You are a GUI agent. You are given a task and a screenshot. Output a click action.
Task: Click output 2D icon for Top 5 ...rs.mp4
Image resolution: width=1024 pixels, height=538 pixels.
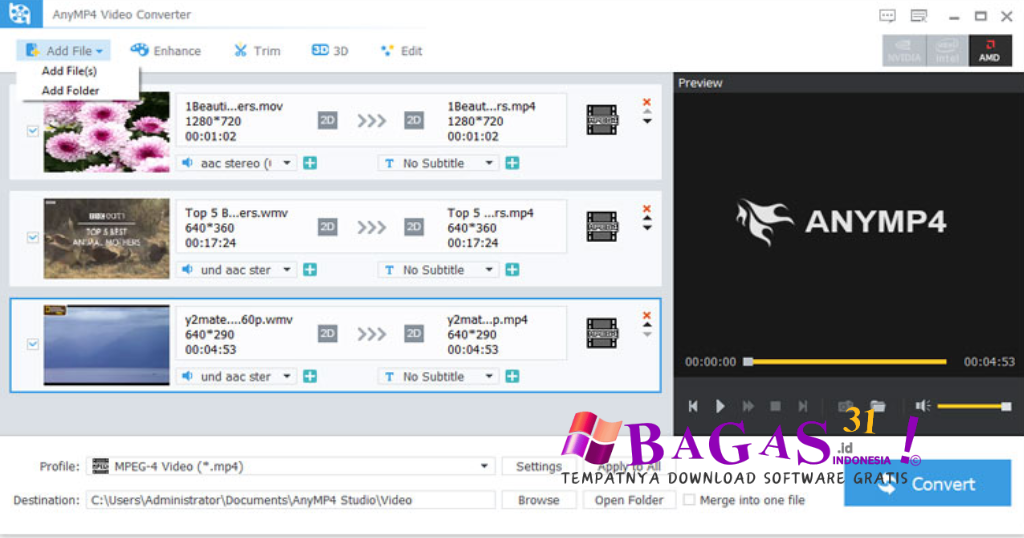pos(413,227)
